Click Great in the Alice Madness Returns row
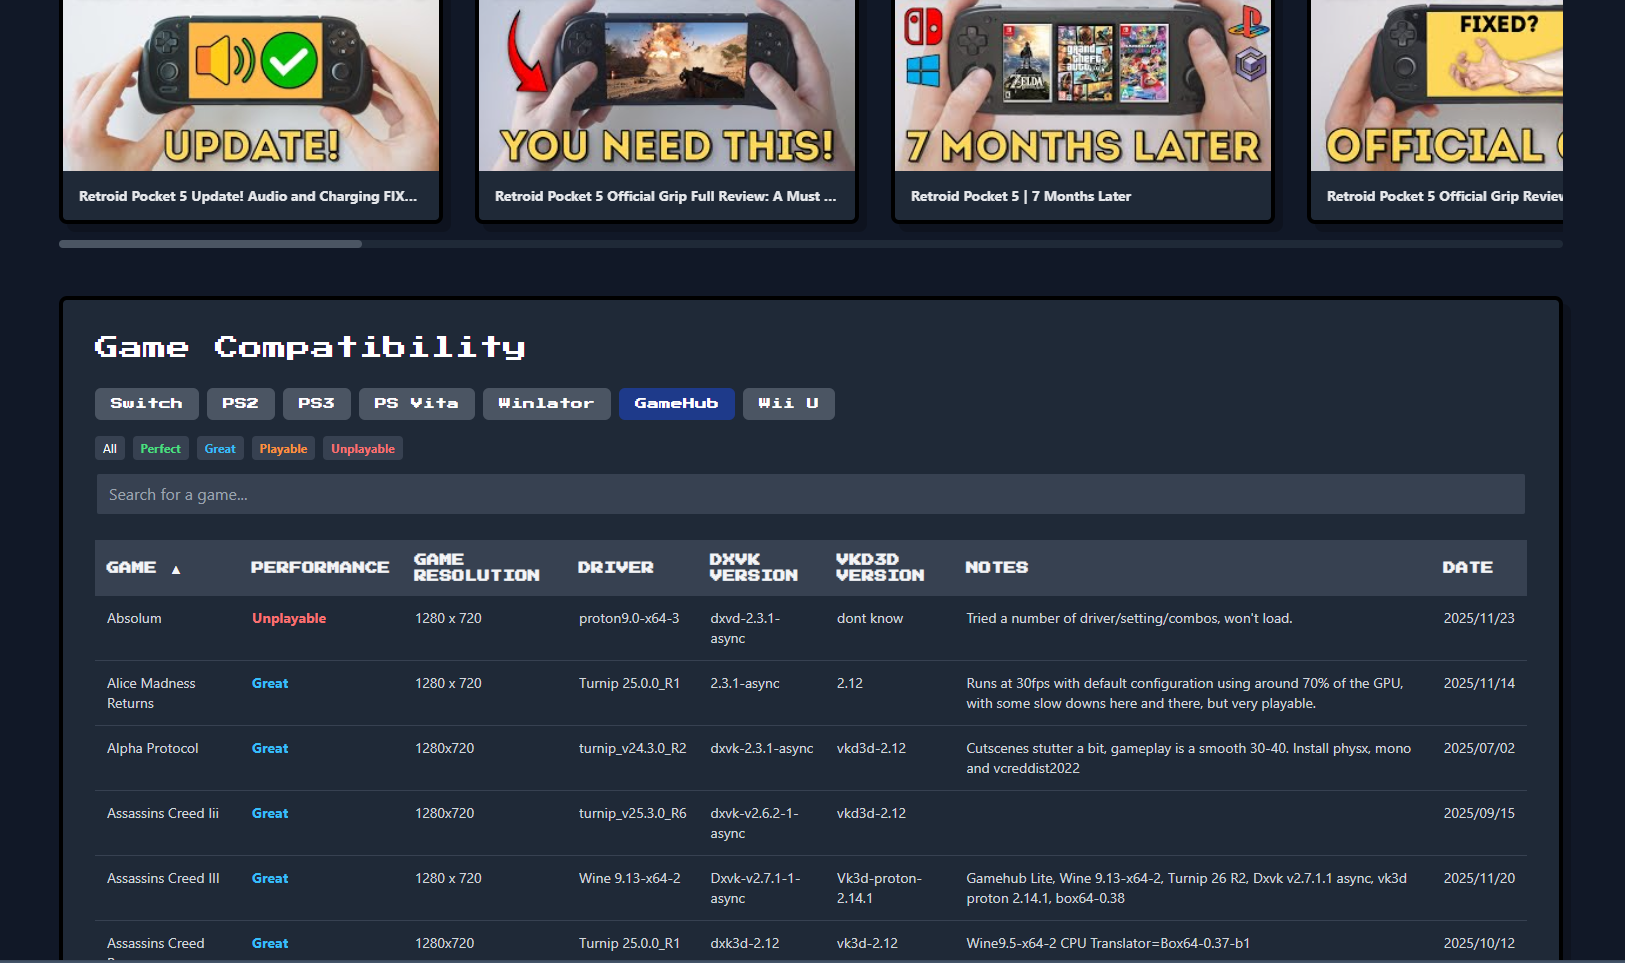The height and width of the screenshot is (963, 1625). click(270, 683)
